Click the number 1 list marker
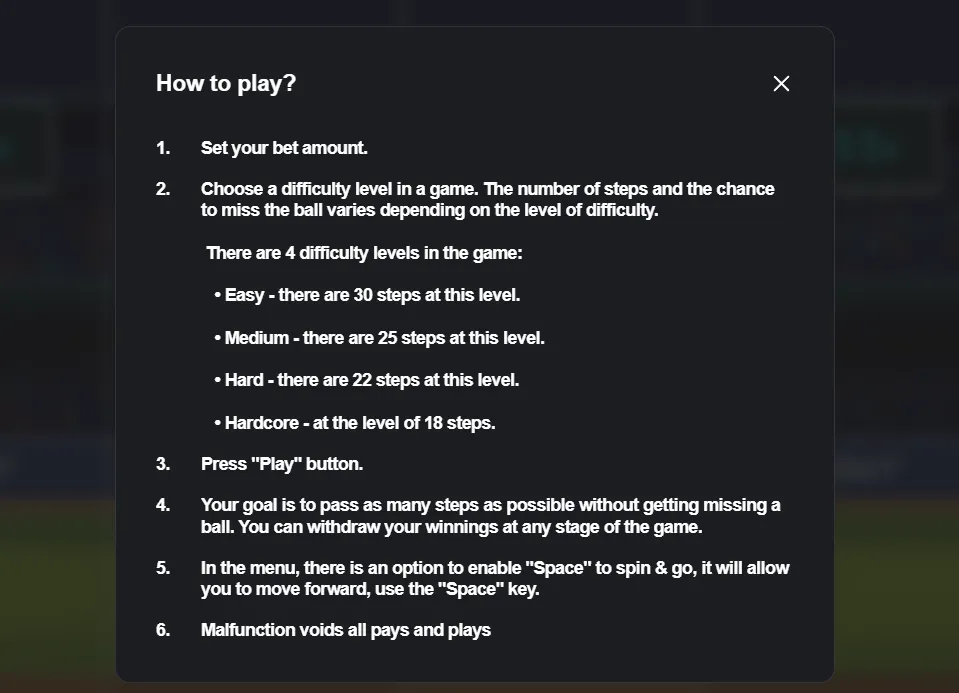This screenshot has width=959, height=693. (x=162, y=147)
